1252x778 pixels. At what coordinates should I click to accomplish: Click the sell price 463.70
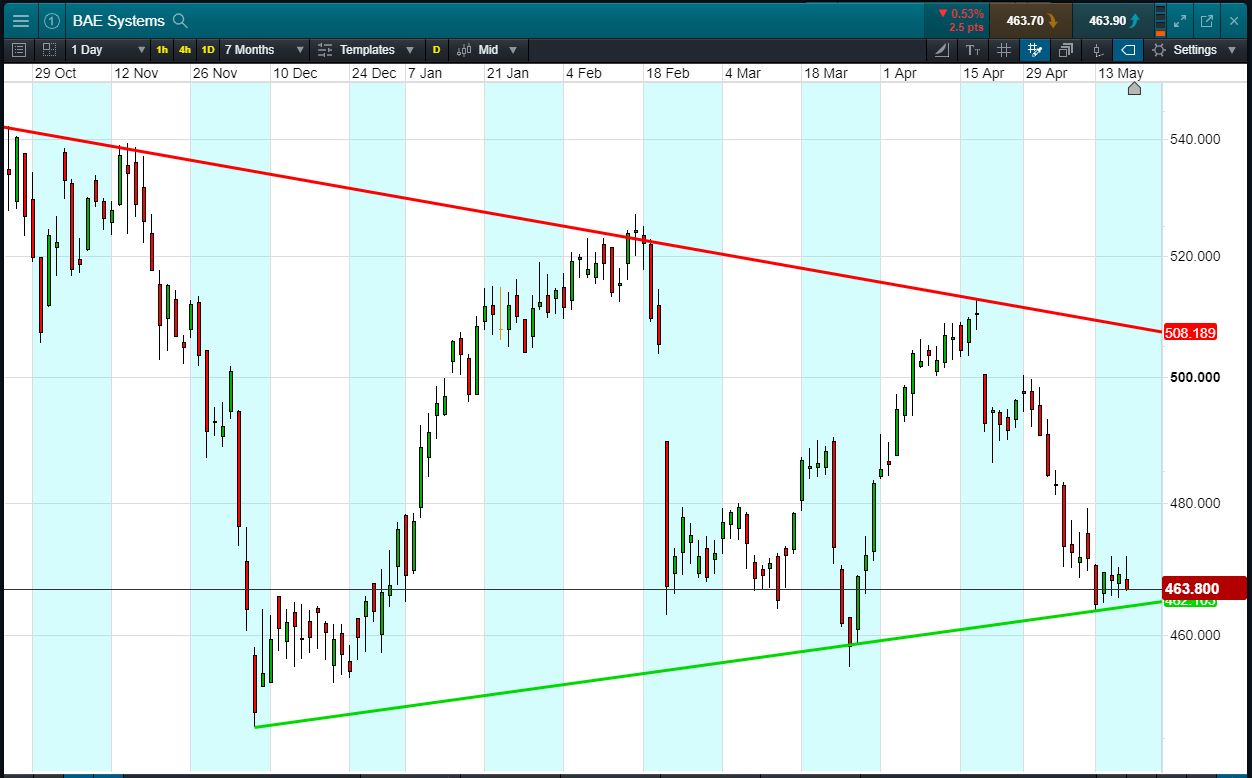pos(1033,20)
